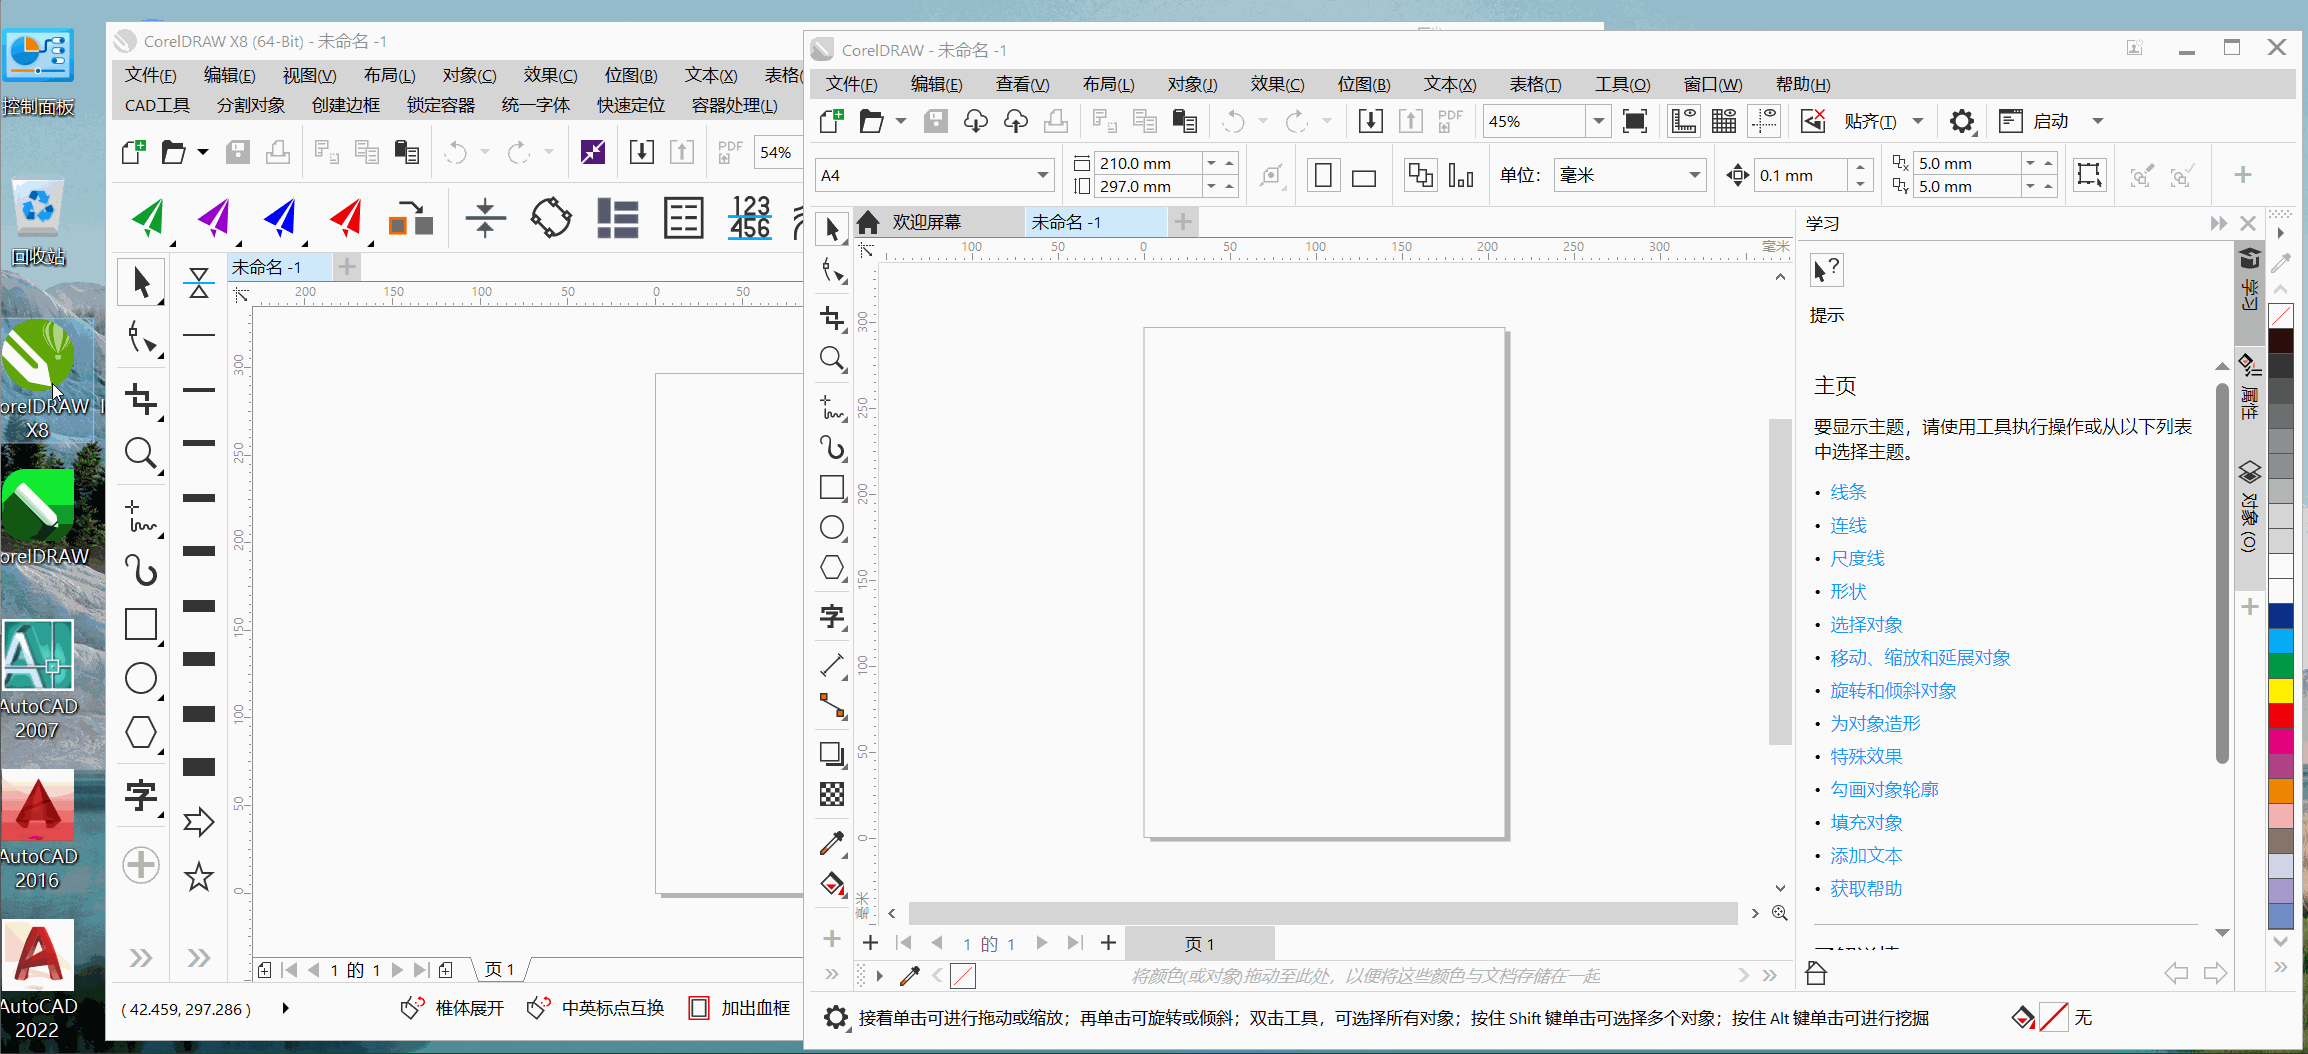Open 分割对象 menu in X8 window
The width and height of the screenshot is (2308, 1054).
pos(251,105)
